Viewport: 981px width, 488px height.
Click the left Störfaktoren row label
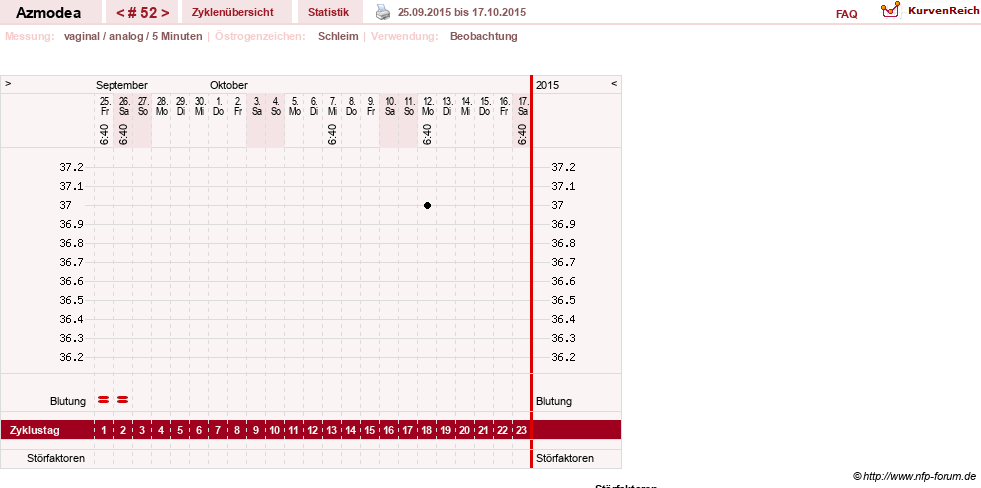(x=56, y=459)
